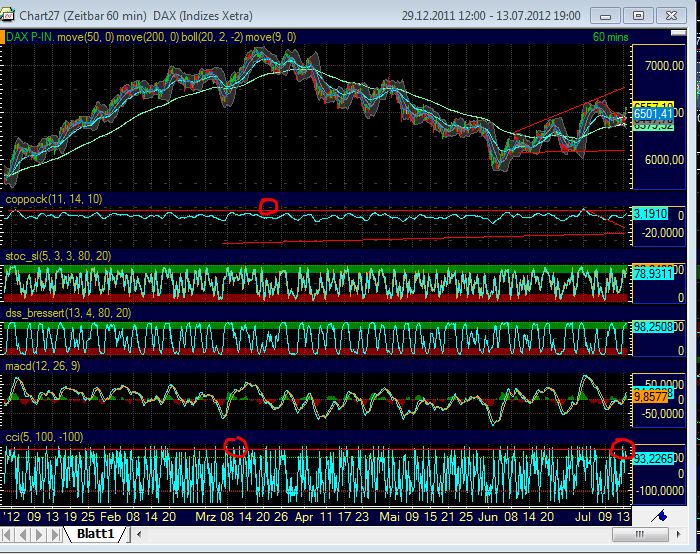
Task: Select the DAX P-IN. price series label
Action: pyautogui.click(x=30, y=37)
